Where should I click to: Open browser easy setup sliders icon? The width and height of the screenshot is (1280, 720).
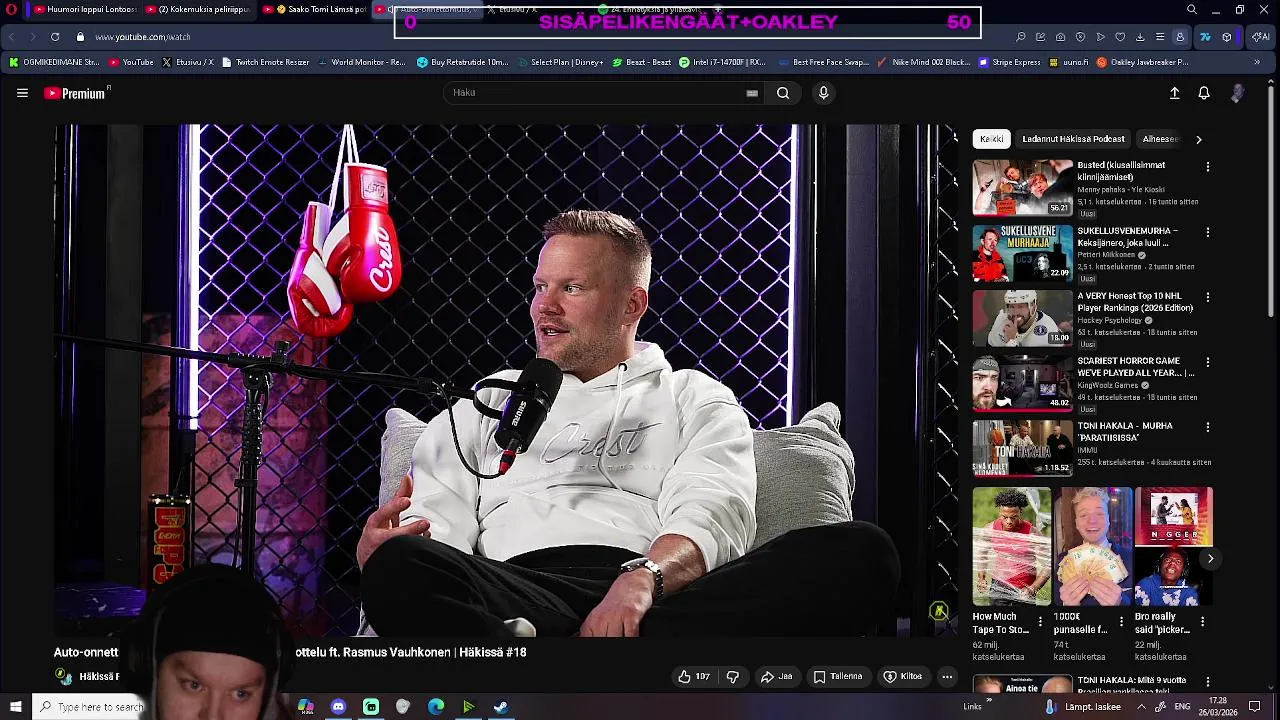[x=1160, y=37]
